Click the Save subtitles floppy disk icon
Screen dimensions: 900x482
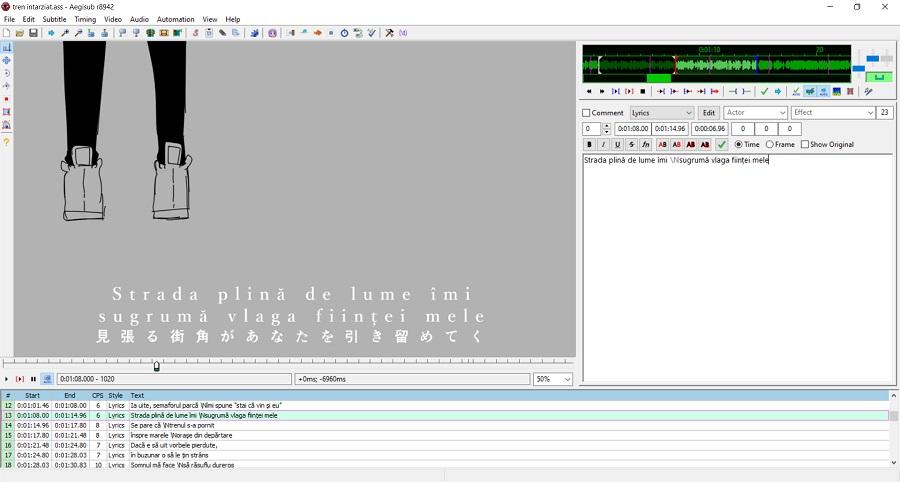click(x=33, y=33)
